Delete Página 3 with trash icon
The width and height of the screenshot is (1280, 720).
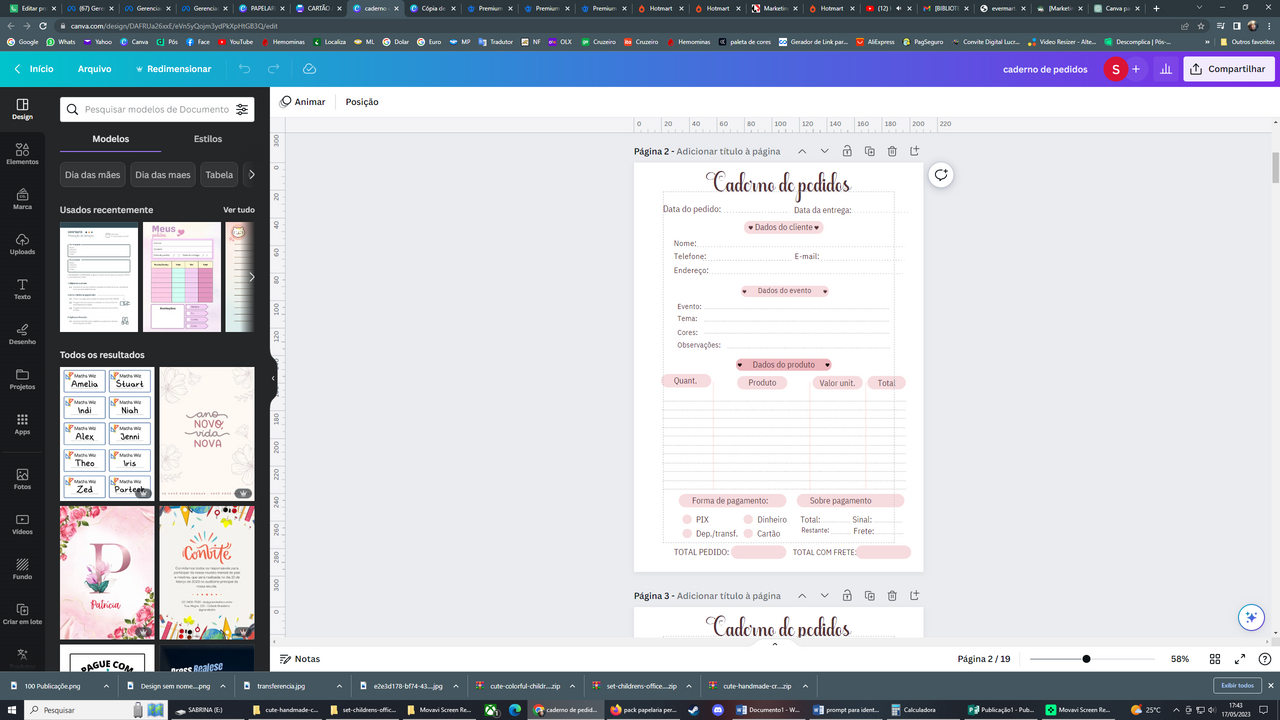[892, 596]
